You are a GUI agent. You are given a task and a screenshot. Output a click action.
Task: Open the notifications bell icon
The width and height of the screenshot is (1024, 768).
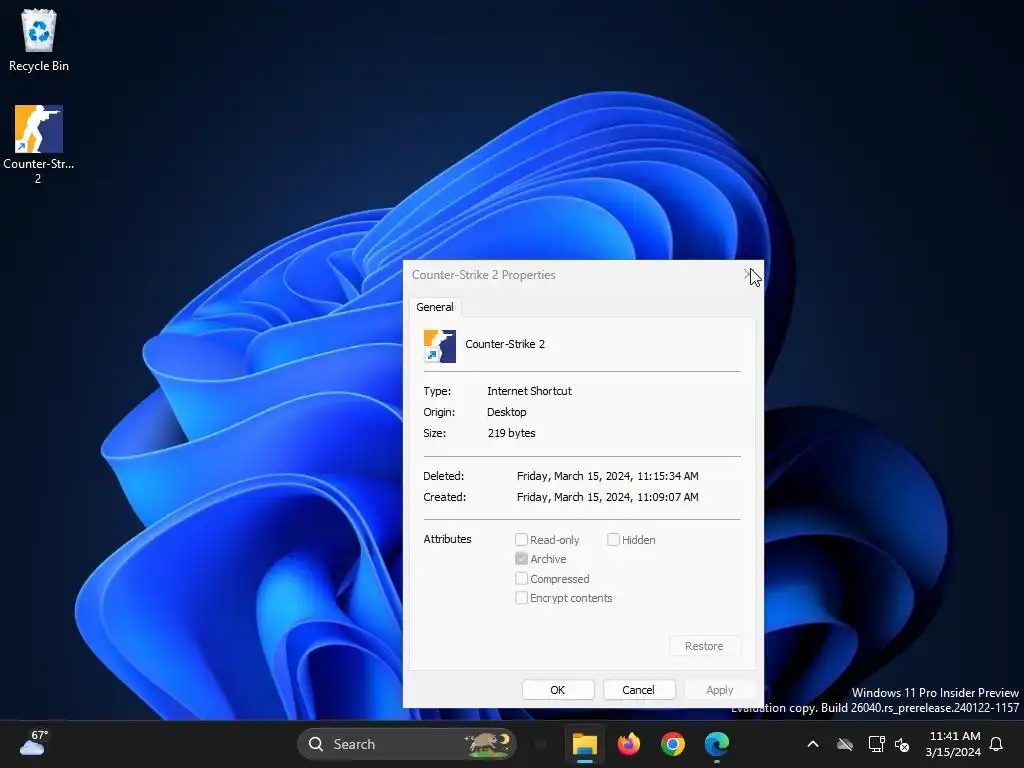click(x=996, y=744)
